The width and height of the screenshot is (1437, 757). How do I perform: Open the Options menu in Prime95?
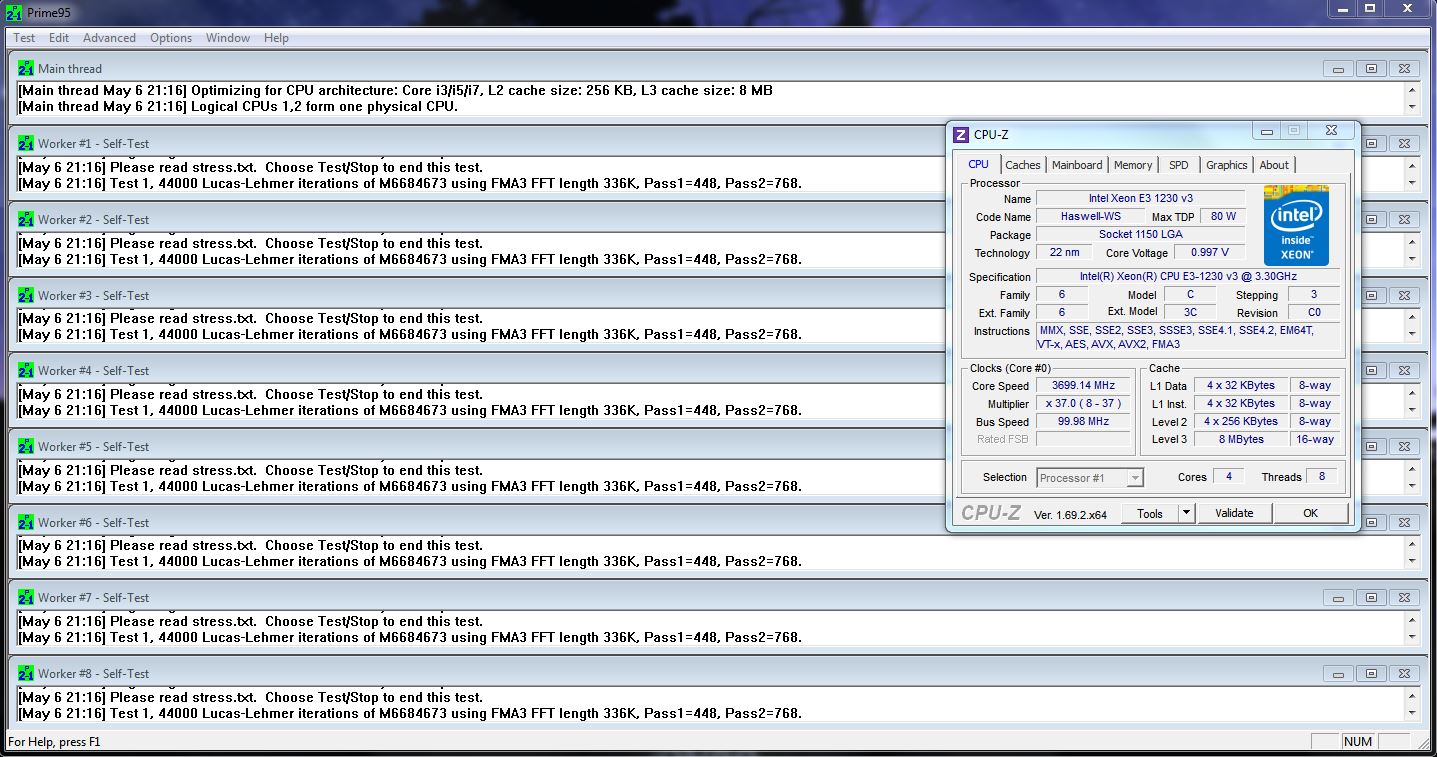click(171, 38)
